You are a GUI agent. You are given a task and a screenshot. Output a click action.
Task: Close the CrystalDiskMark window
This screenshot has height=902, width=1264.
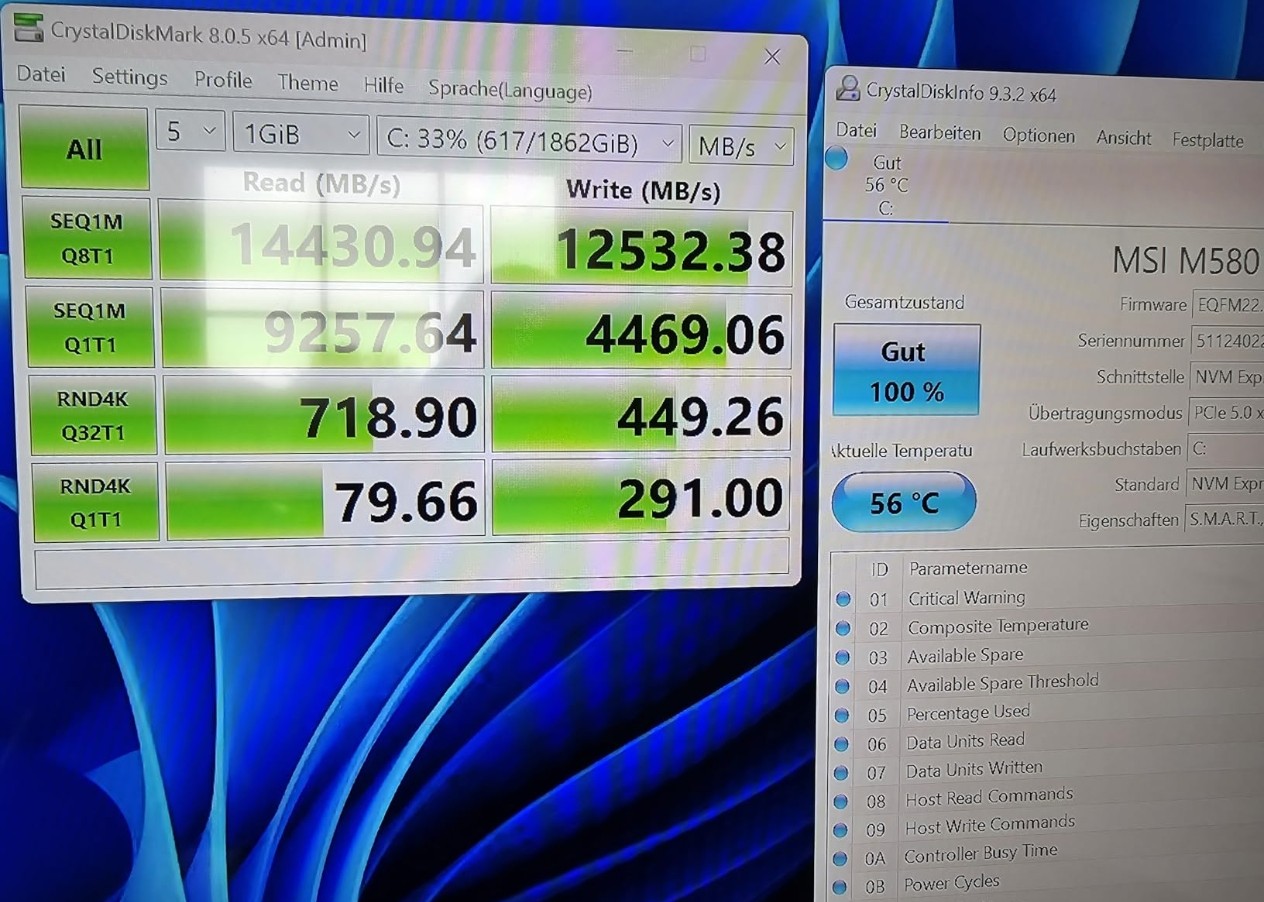tap(772, 57)
